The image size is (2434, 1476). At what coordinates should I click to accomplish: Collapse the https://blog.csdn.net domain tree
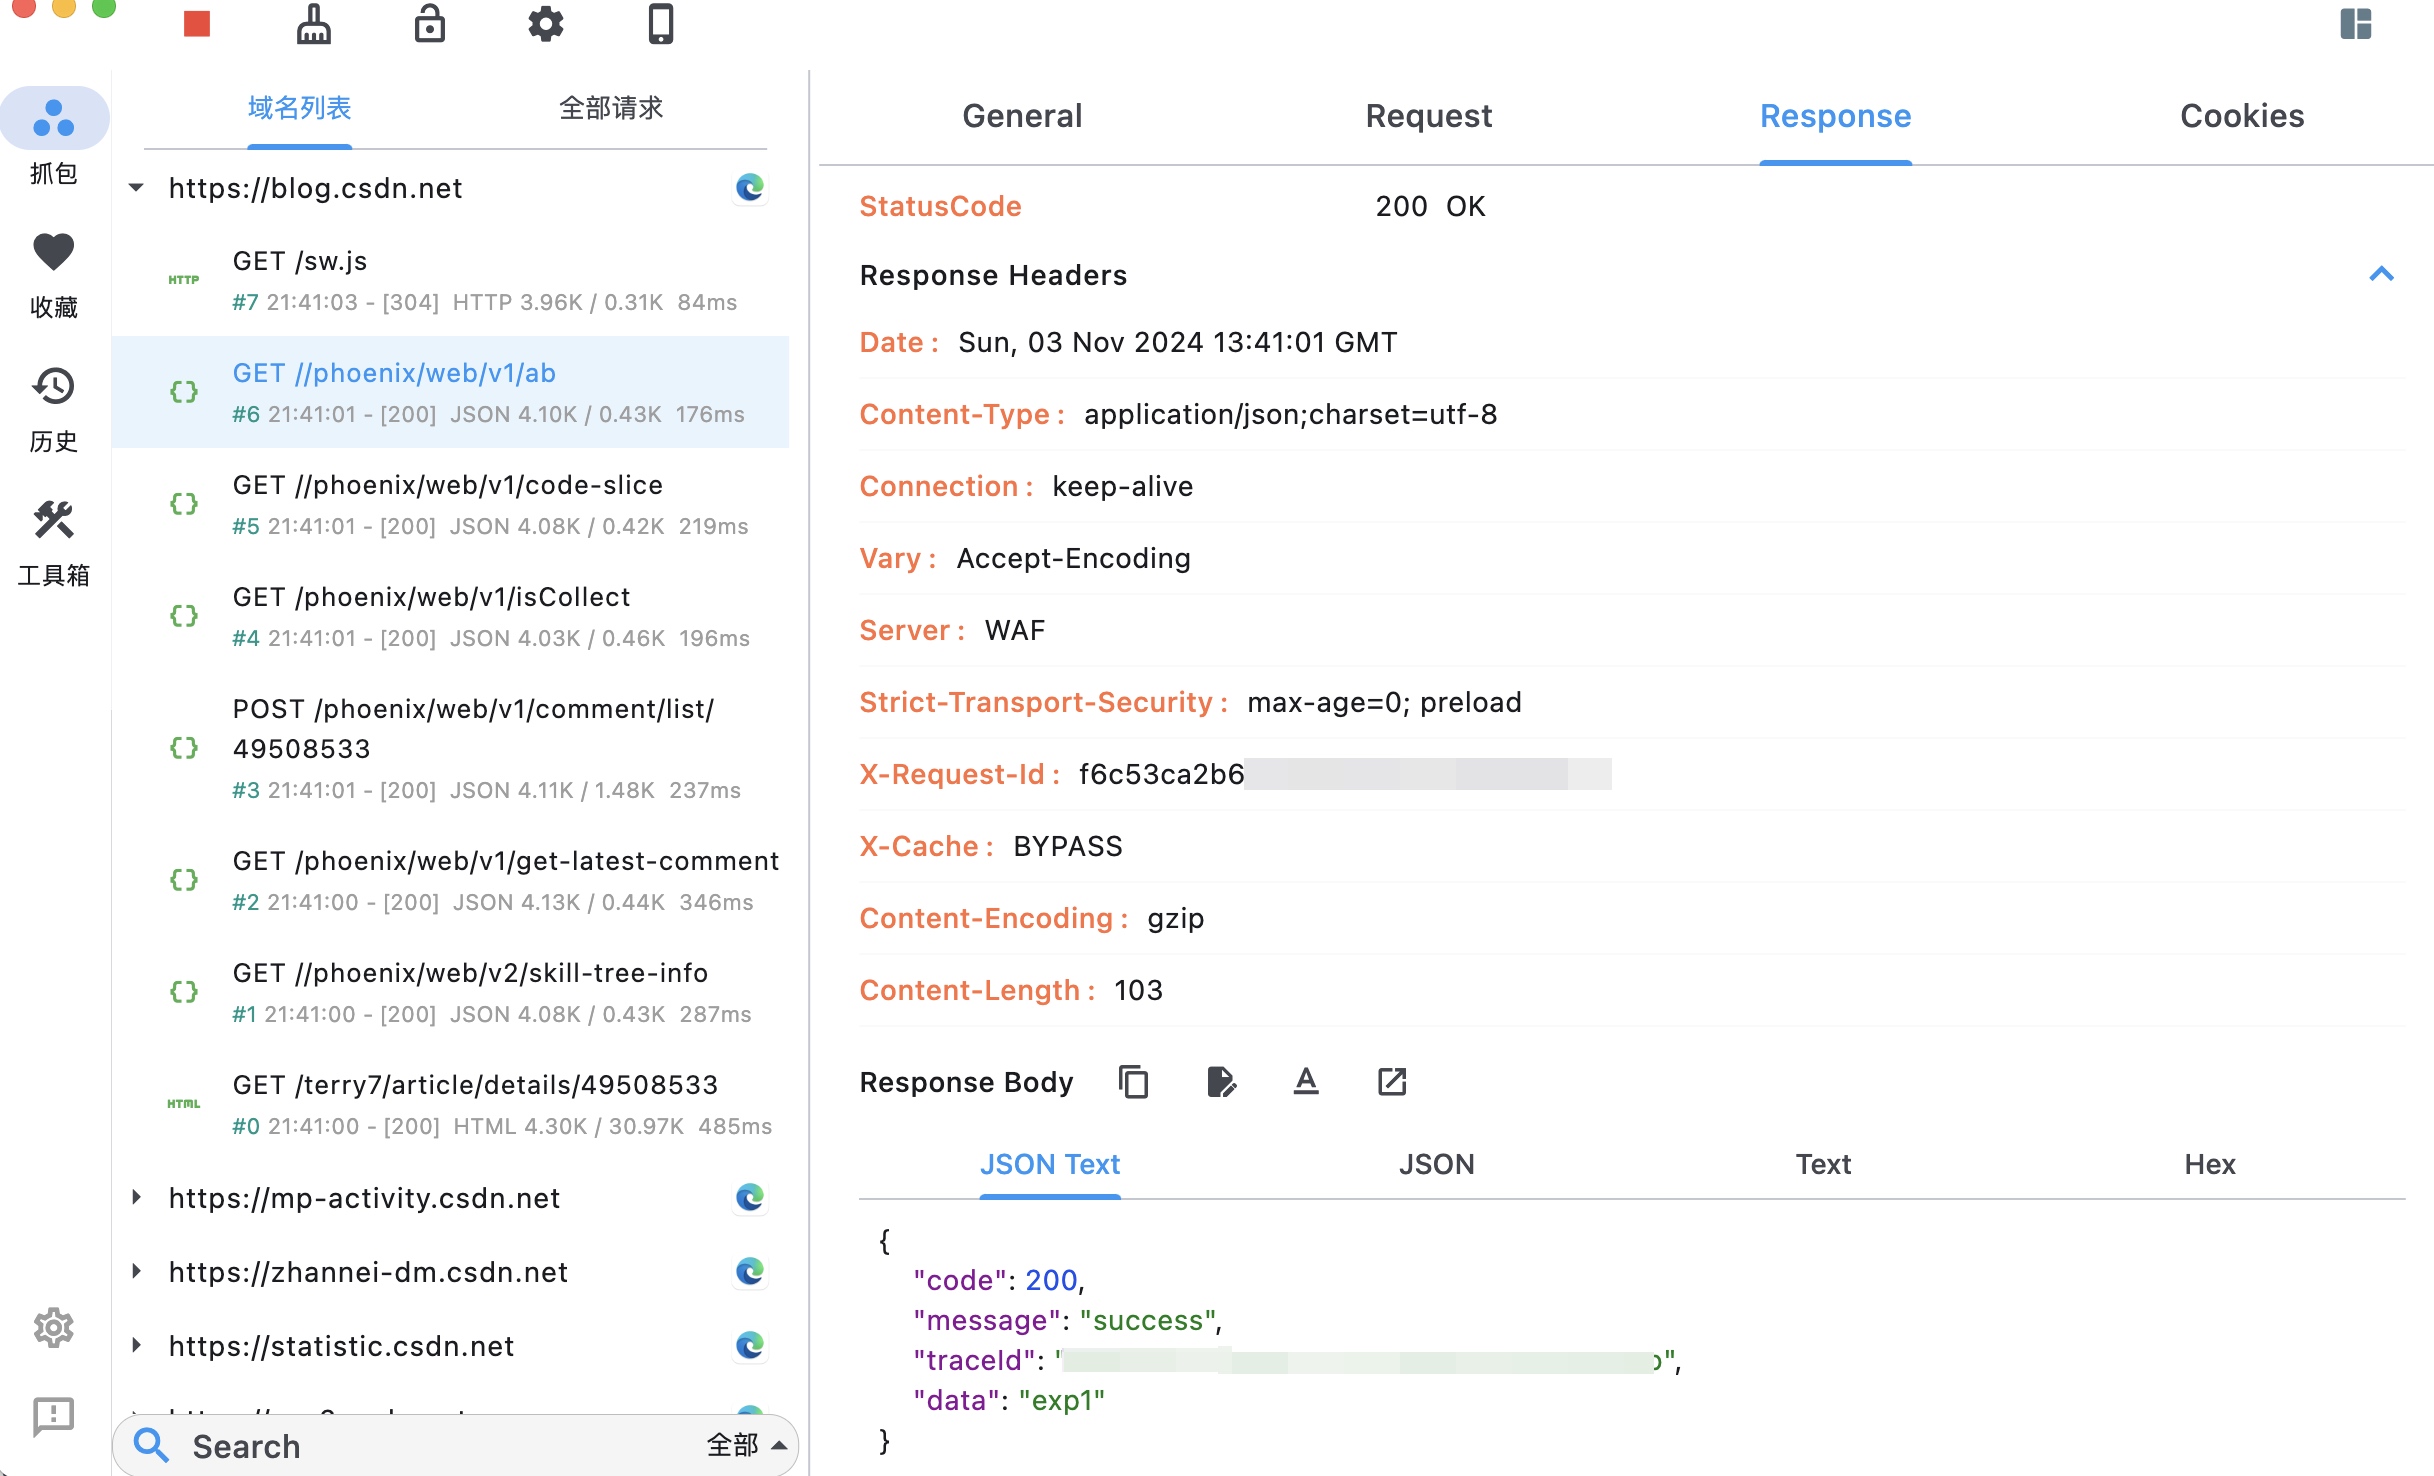[137, 188]
